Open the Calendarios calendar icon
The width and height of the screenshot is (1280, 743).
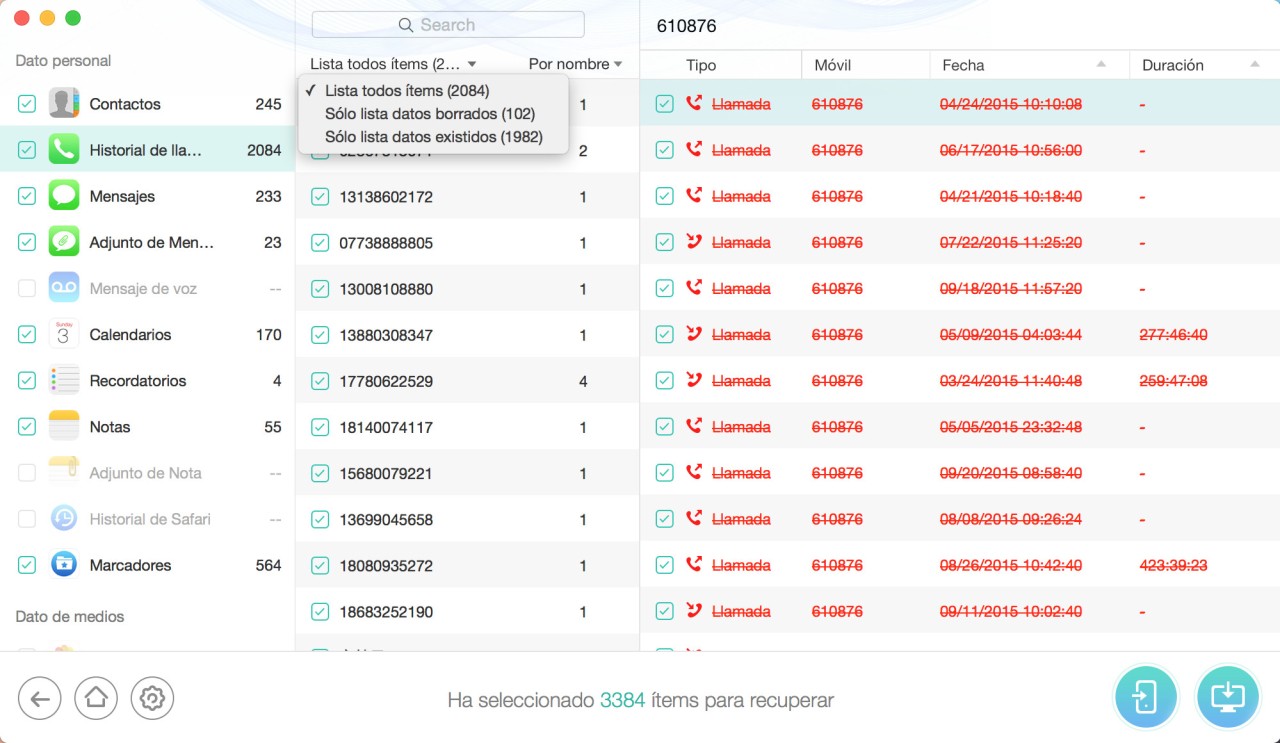click(64, 335)
